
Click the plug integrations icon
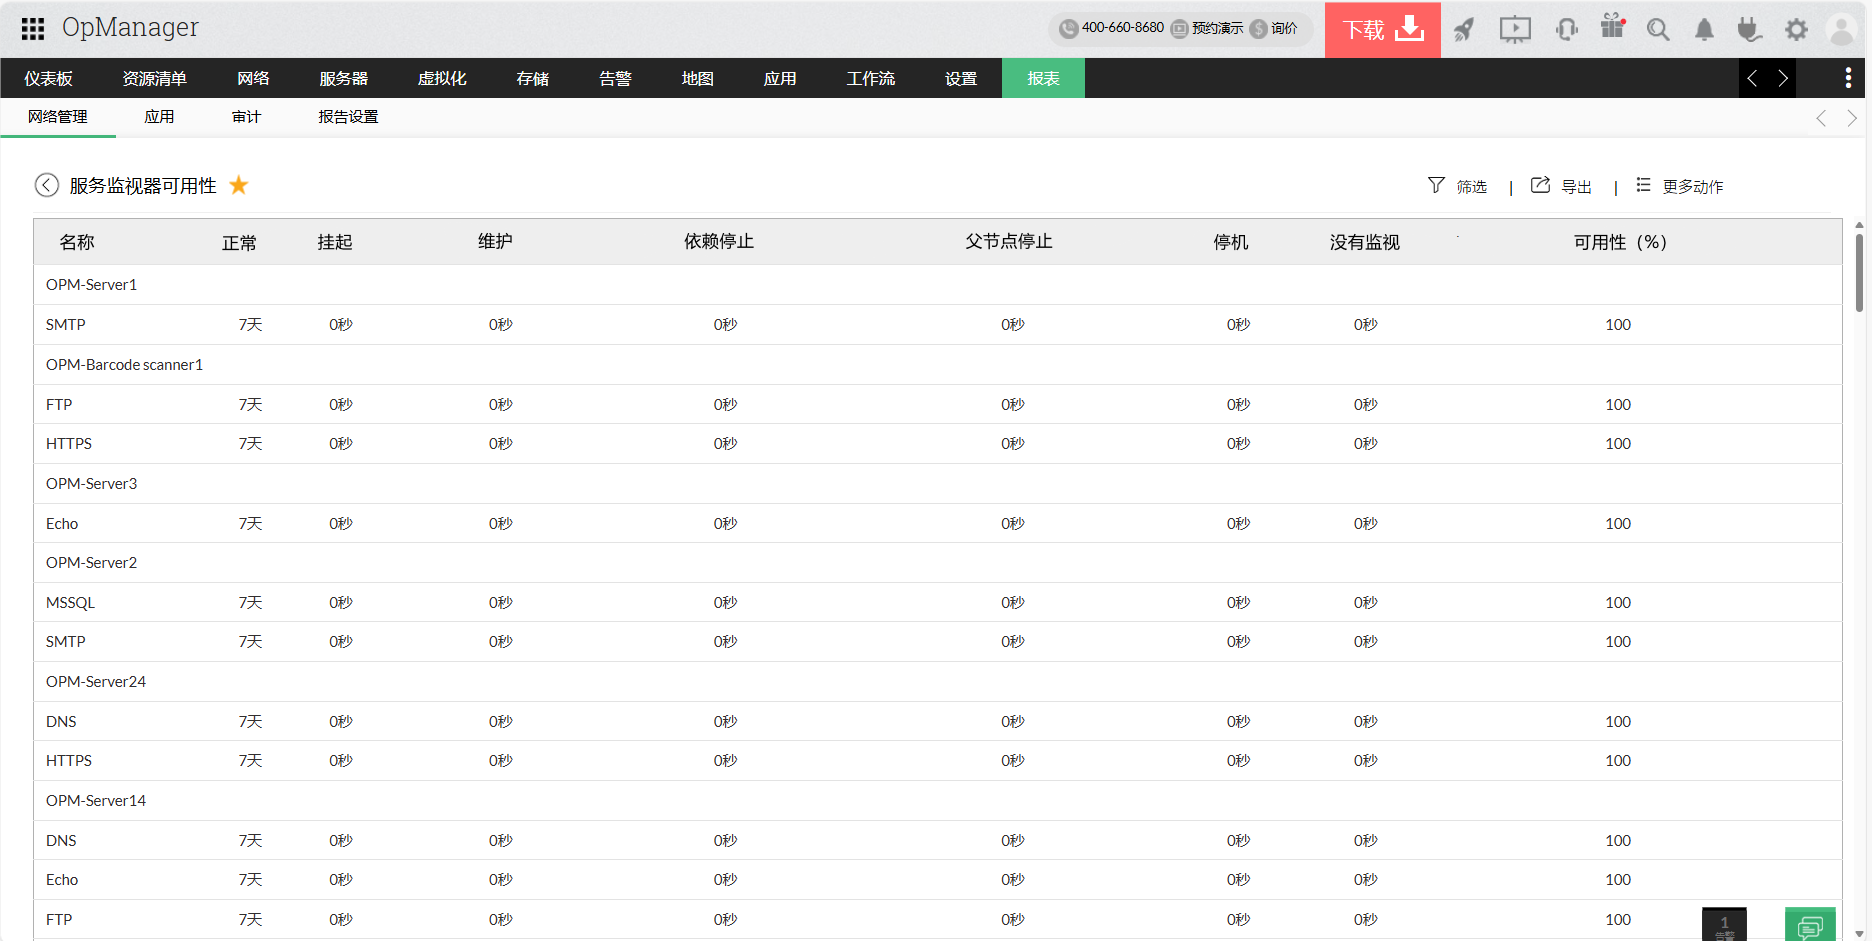tap(1749, 30)
